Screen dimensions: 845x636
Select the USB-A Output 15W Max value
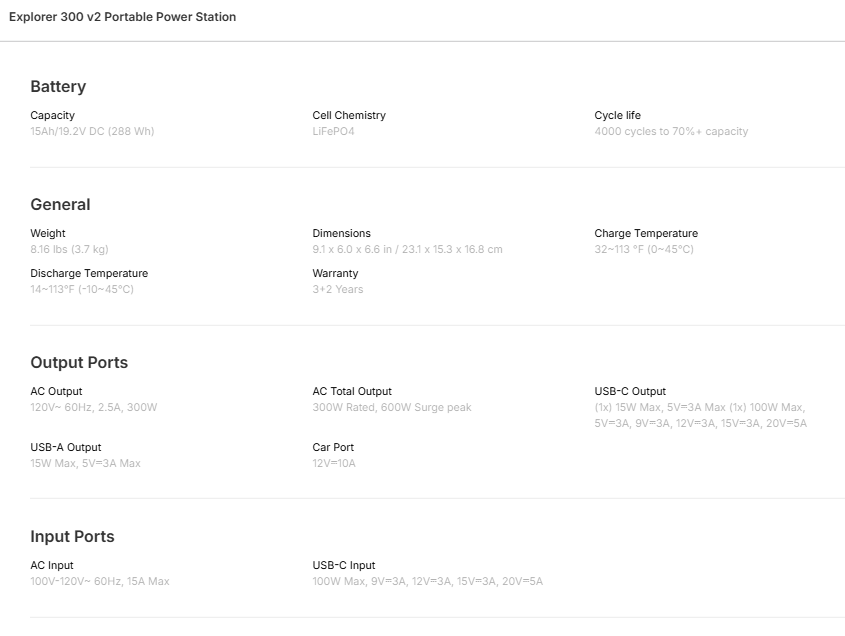85,463
